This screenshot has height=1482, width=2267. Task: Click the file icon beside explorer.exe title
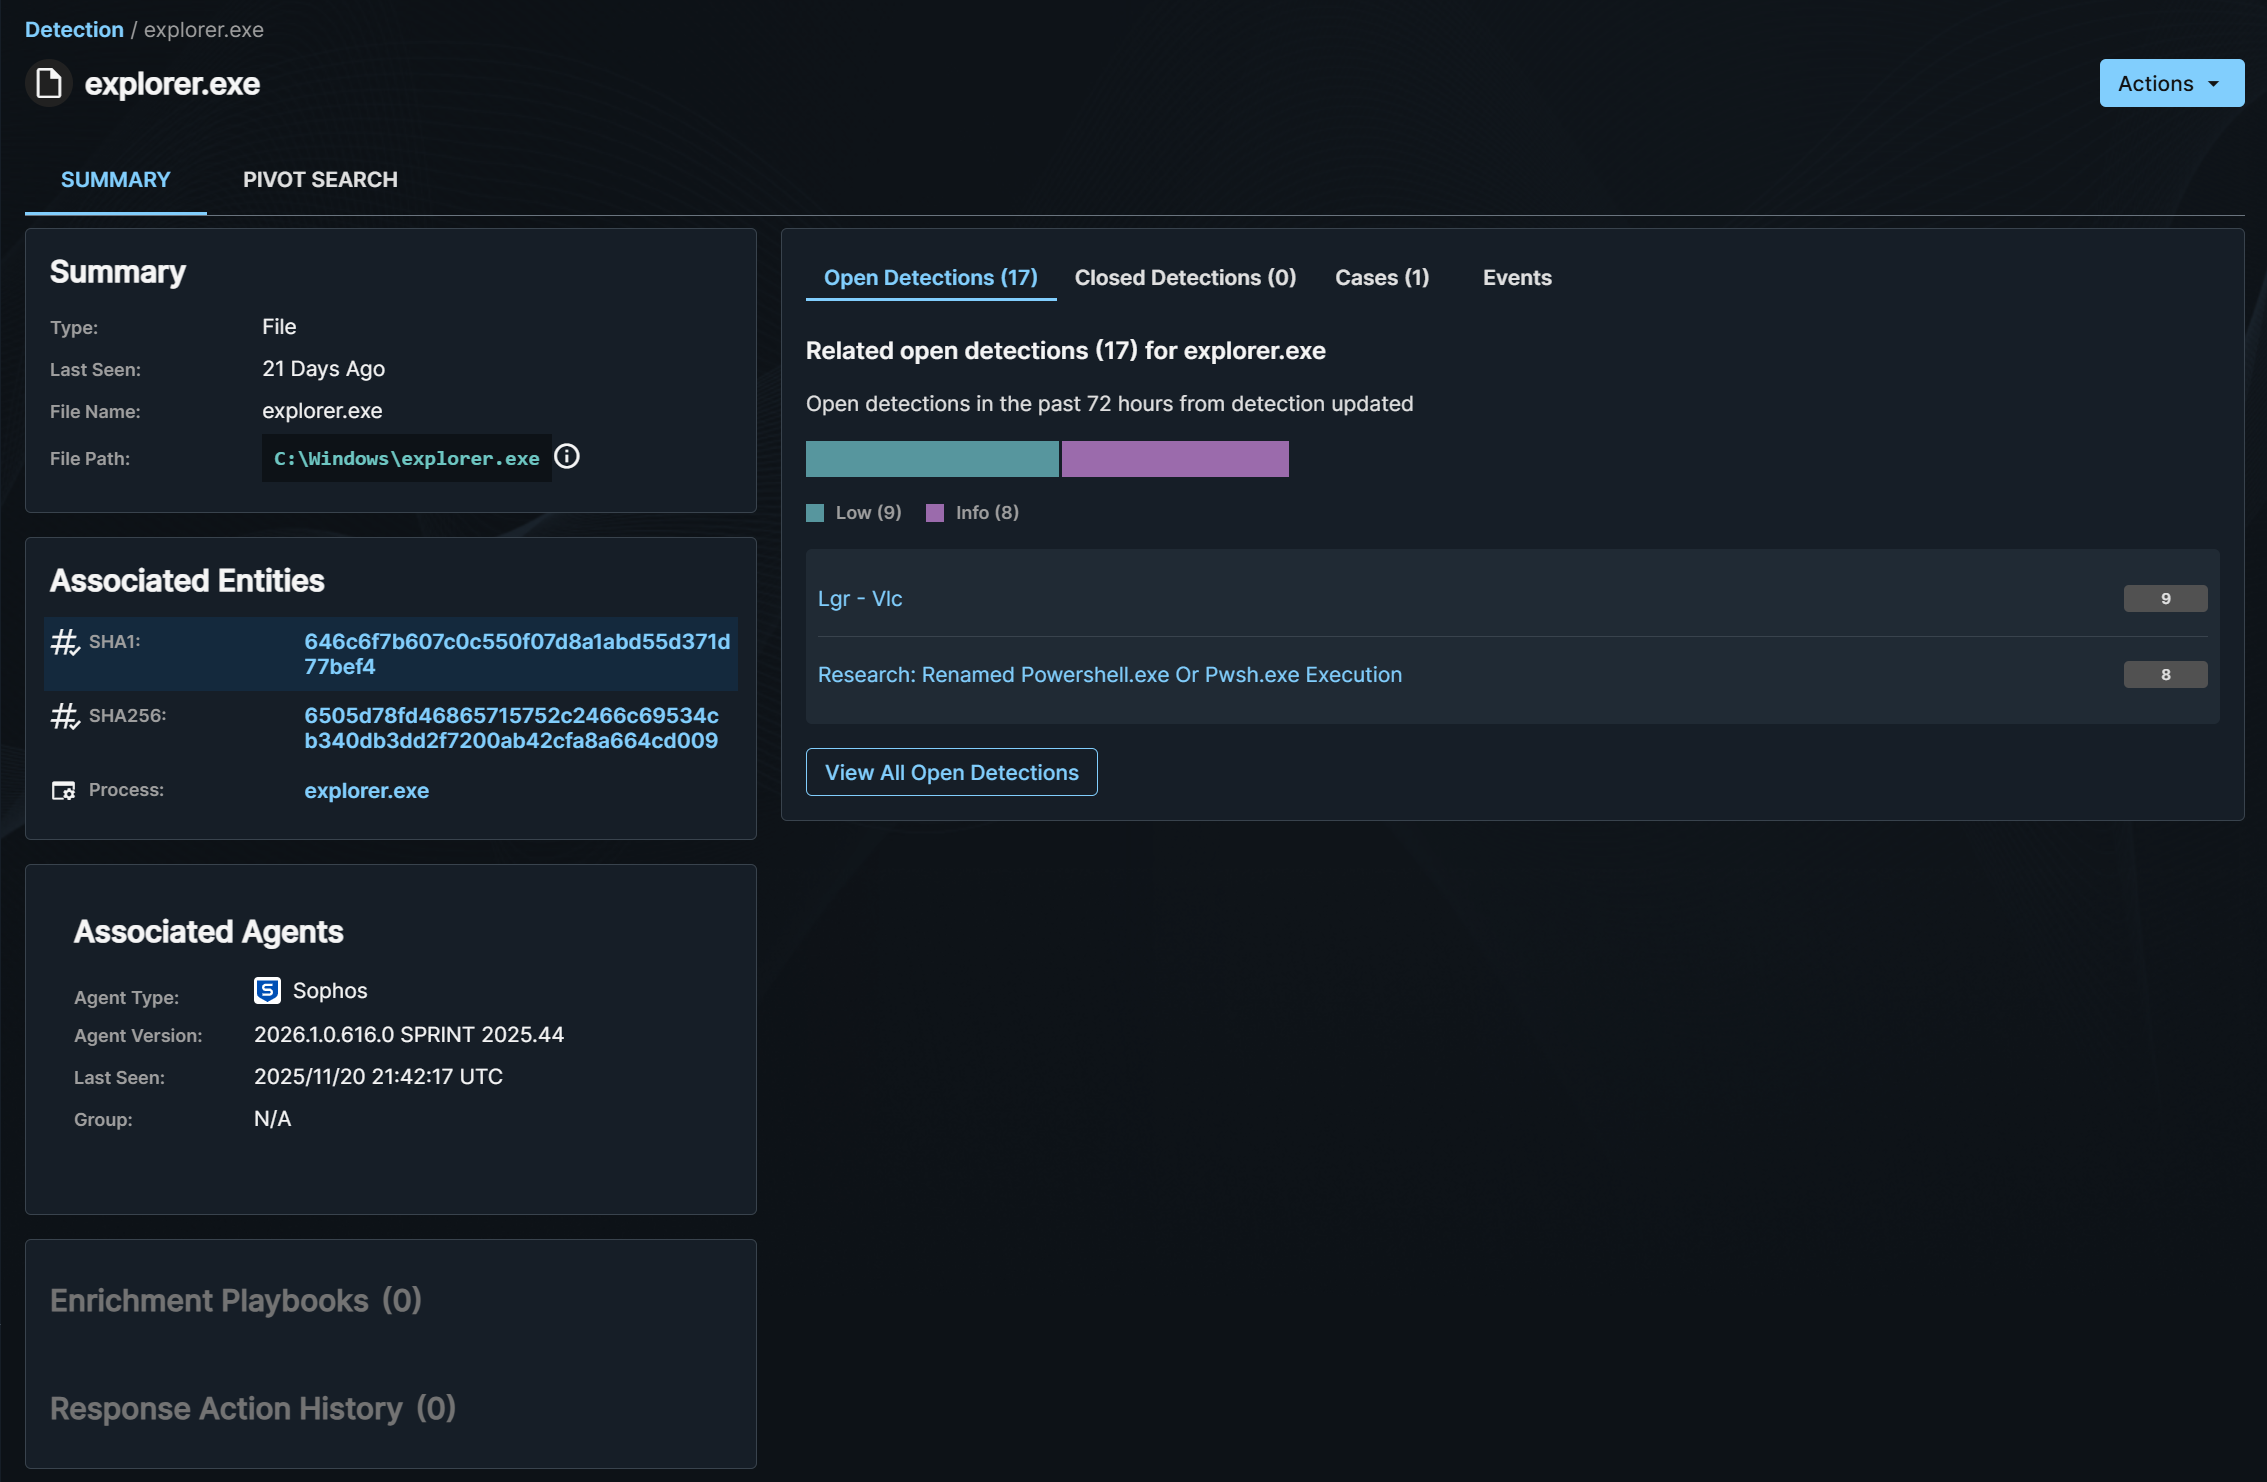click(48, 83)
